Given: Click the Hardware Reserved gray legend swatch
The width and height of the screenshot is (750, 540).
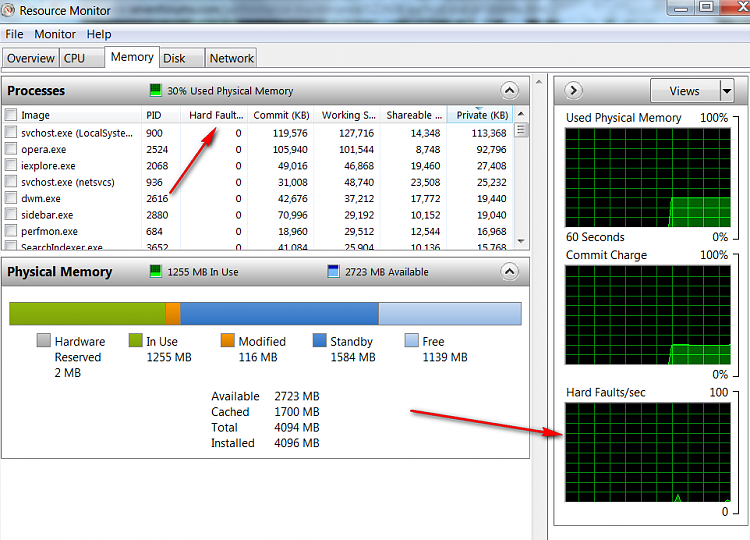Looking at the screenshot, I should [44, 340].
